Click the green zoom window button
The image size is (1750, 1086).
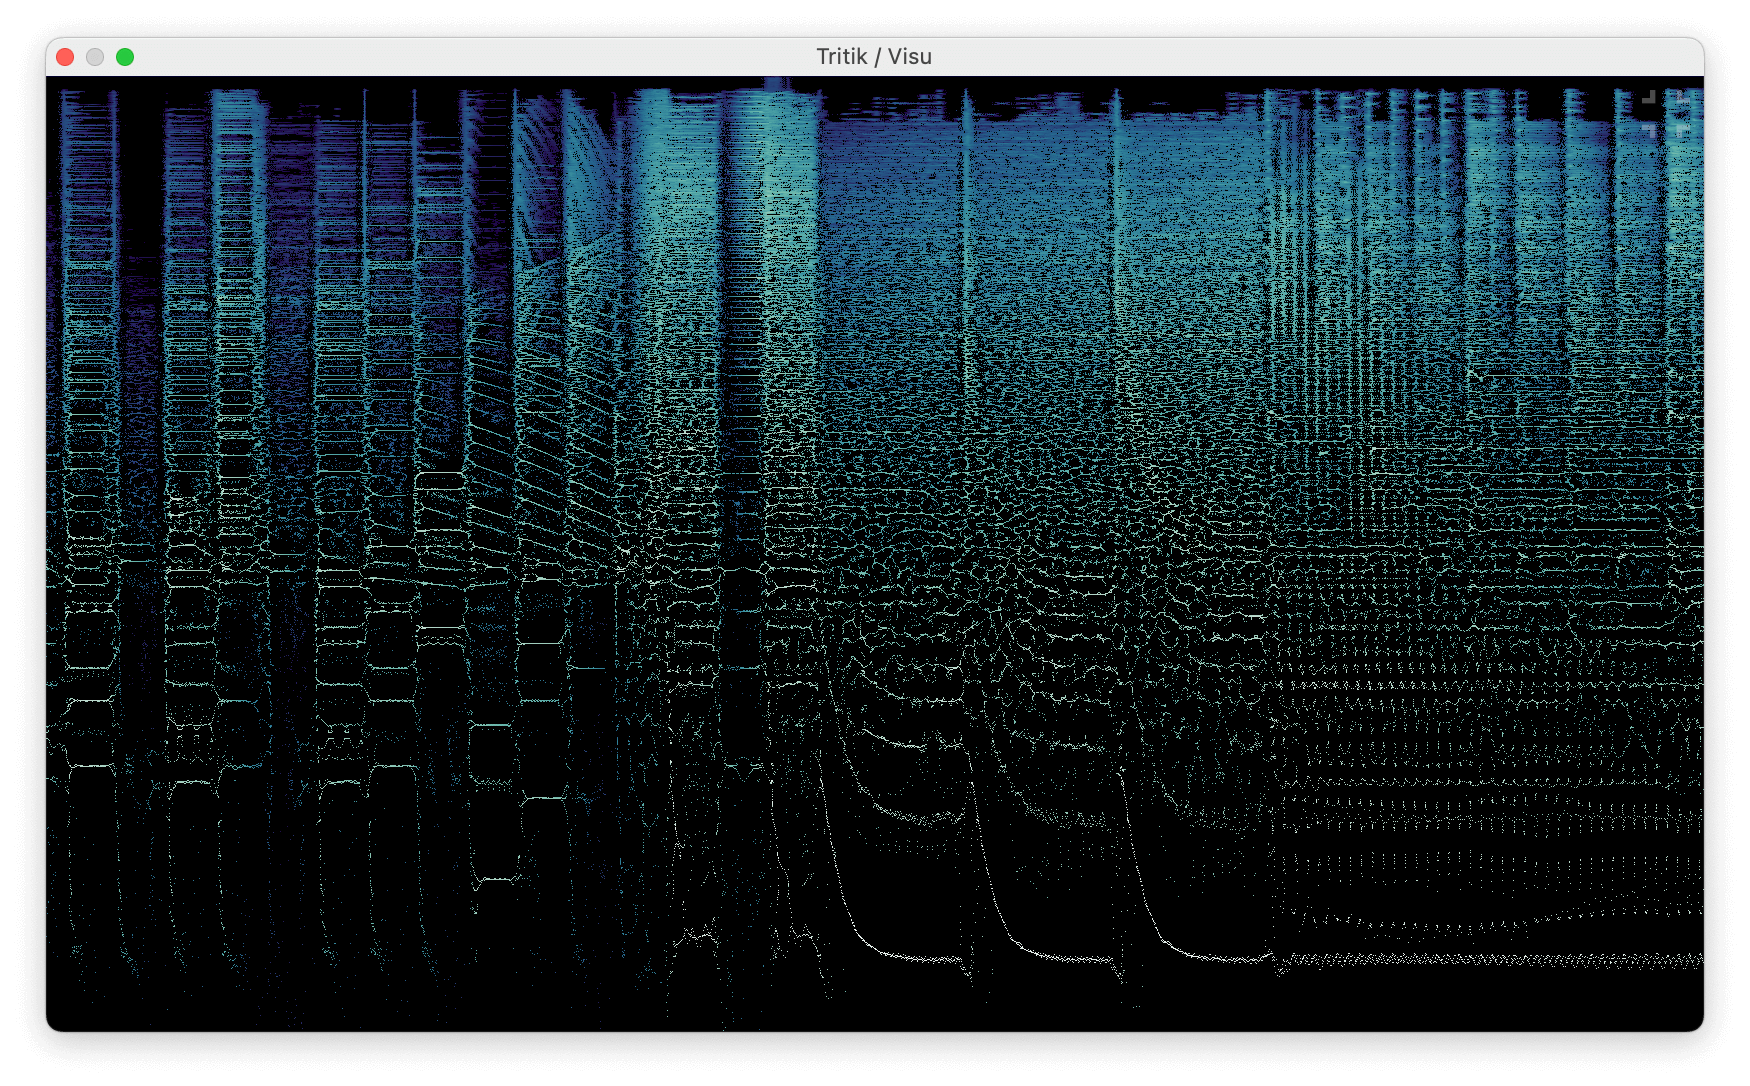[x=125, y=57]
